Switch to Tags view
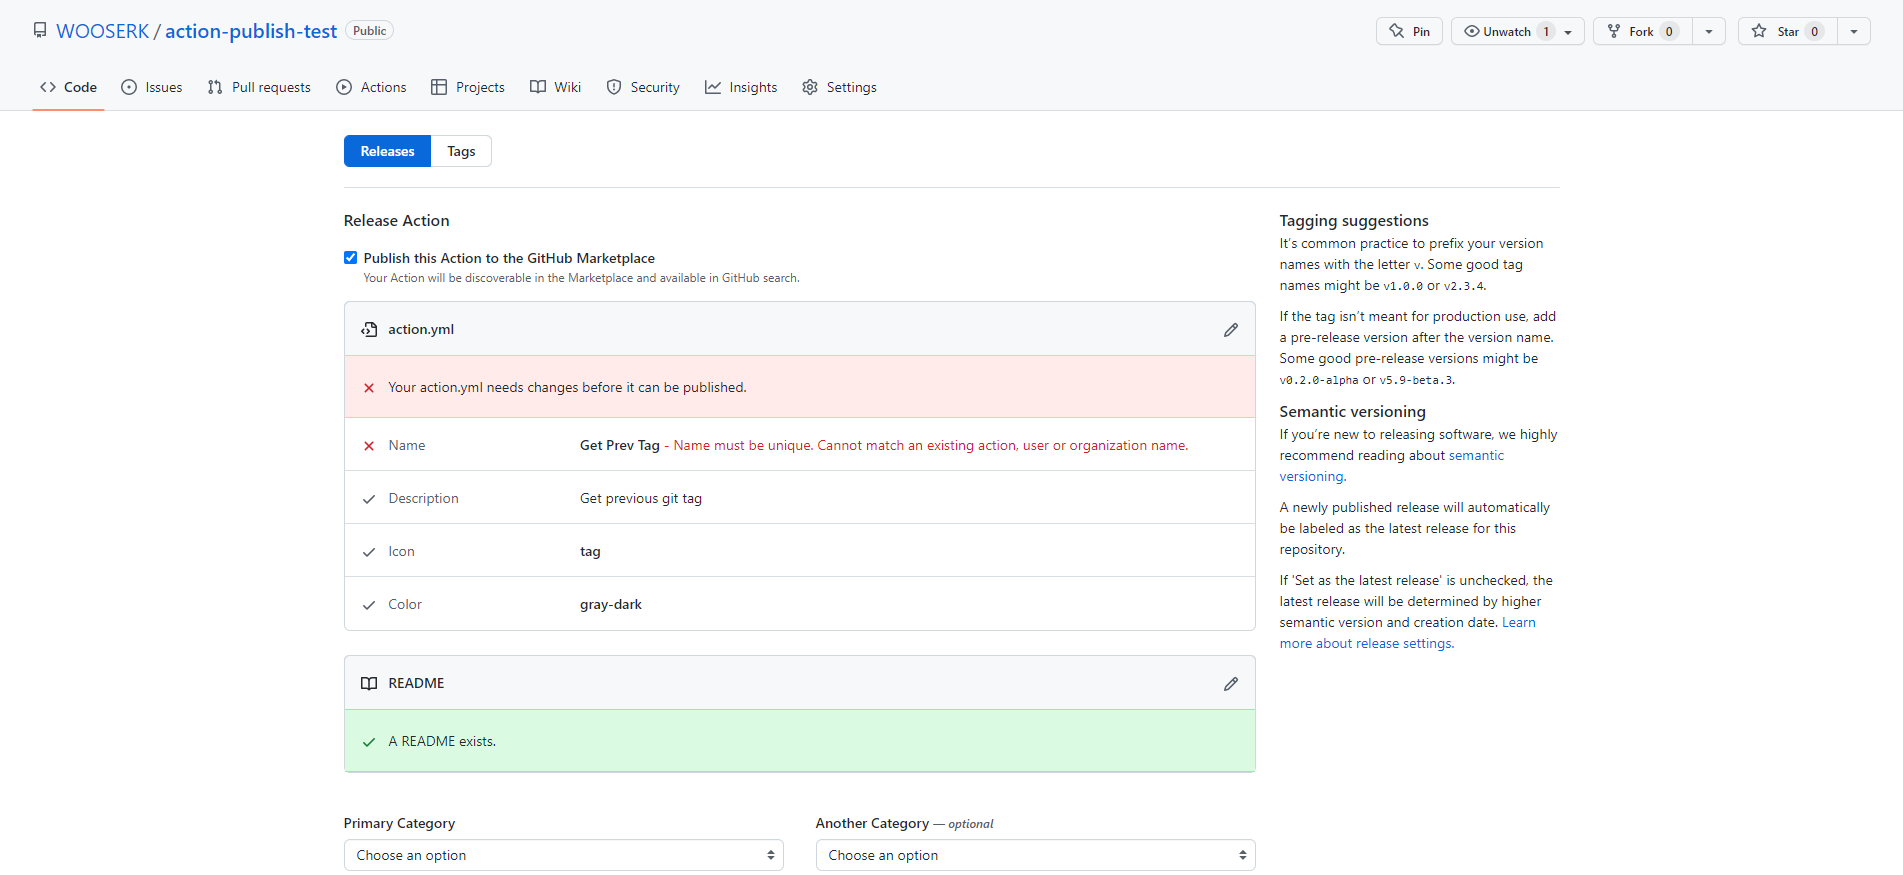This screenshot has height=875, width=1903. tap(461, 151)
